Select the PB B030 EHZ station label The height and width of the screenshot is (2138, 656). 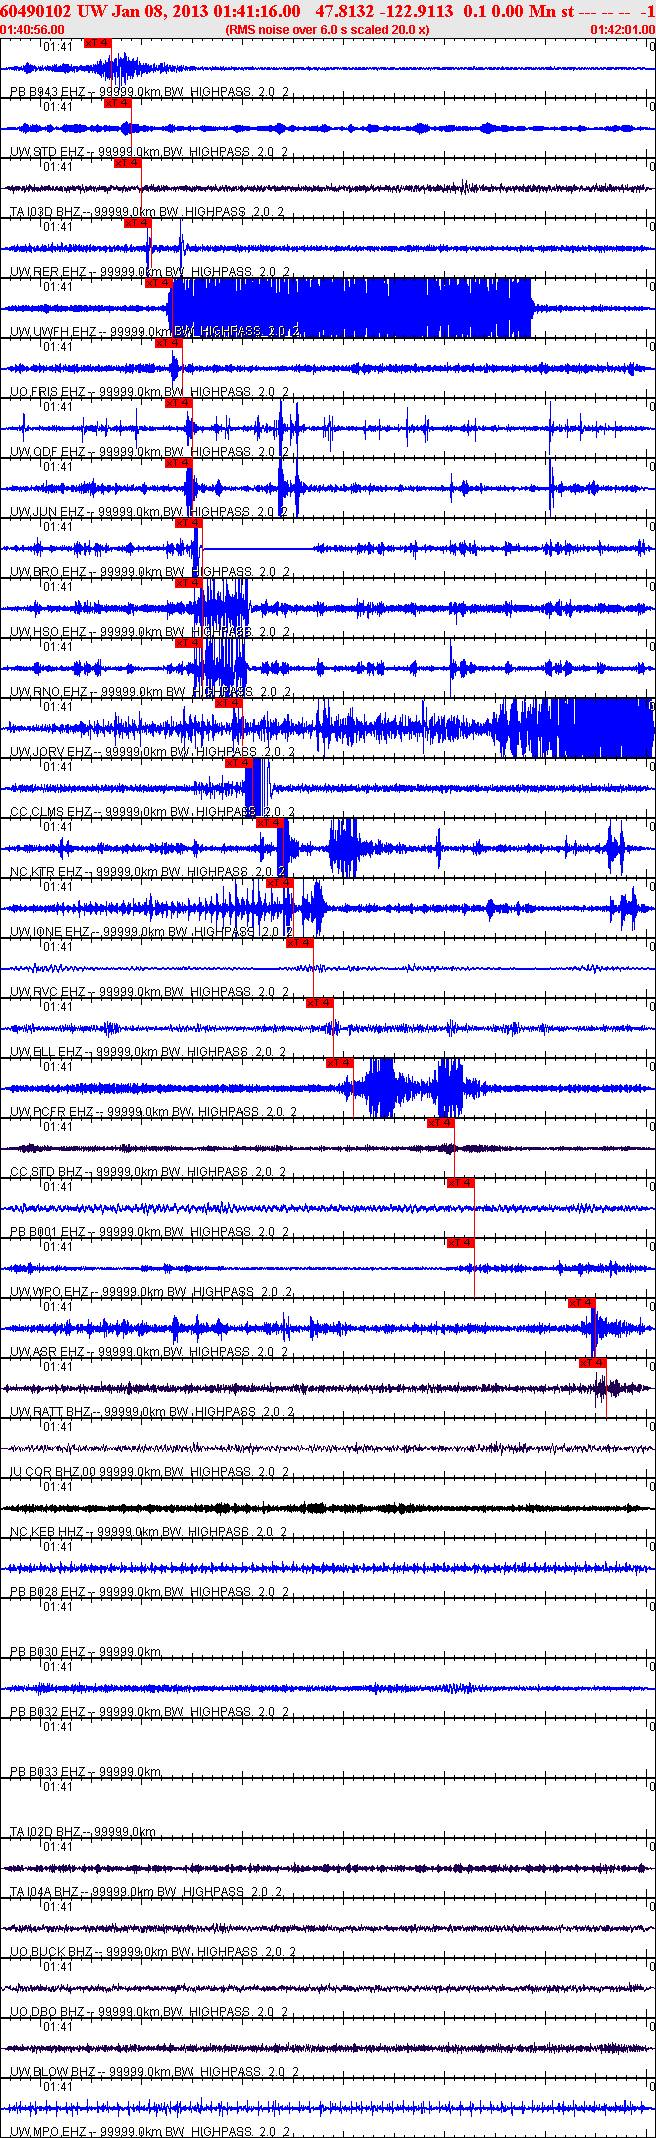tap(86, 1652)
